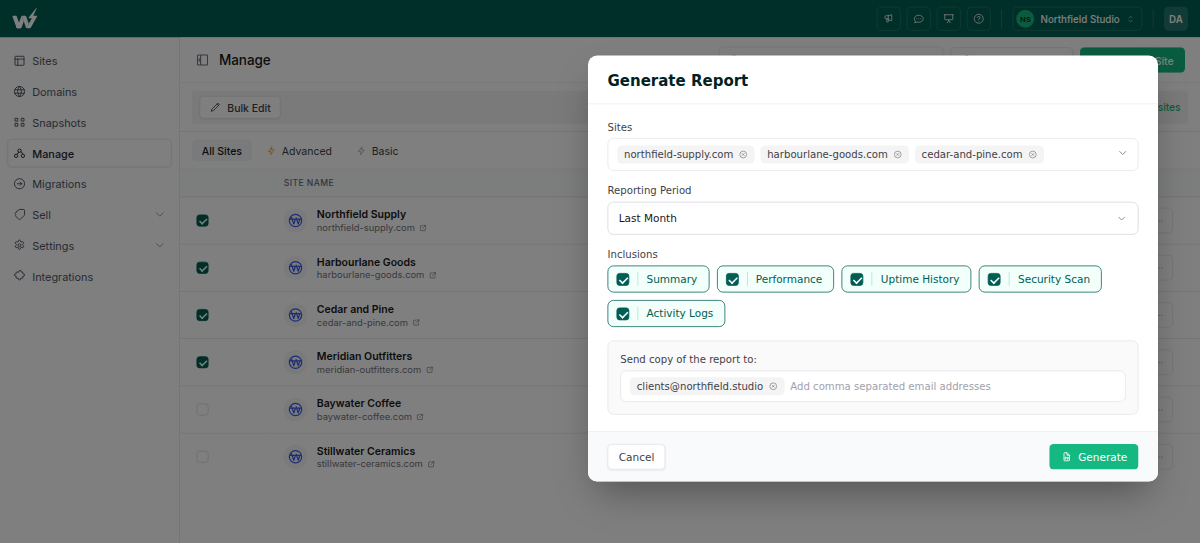
Task: Open meridian-outfitters.com external link icon
Action: pyautogui.click(x=430, y=370)
